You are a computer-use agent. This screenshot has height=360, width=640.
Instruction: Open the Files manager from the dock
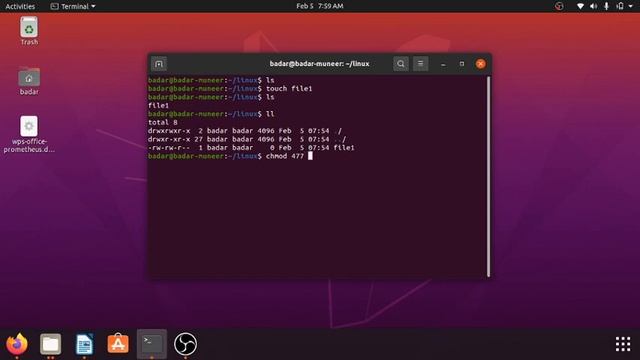click(x=51, y=344)
